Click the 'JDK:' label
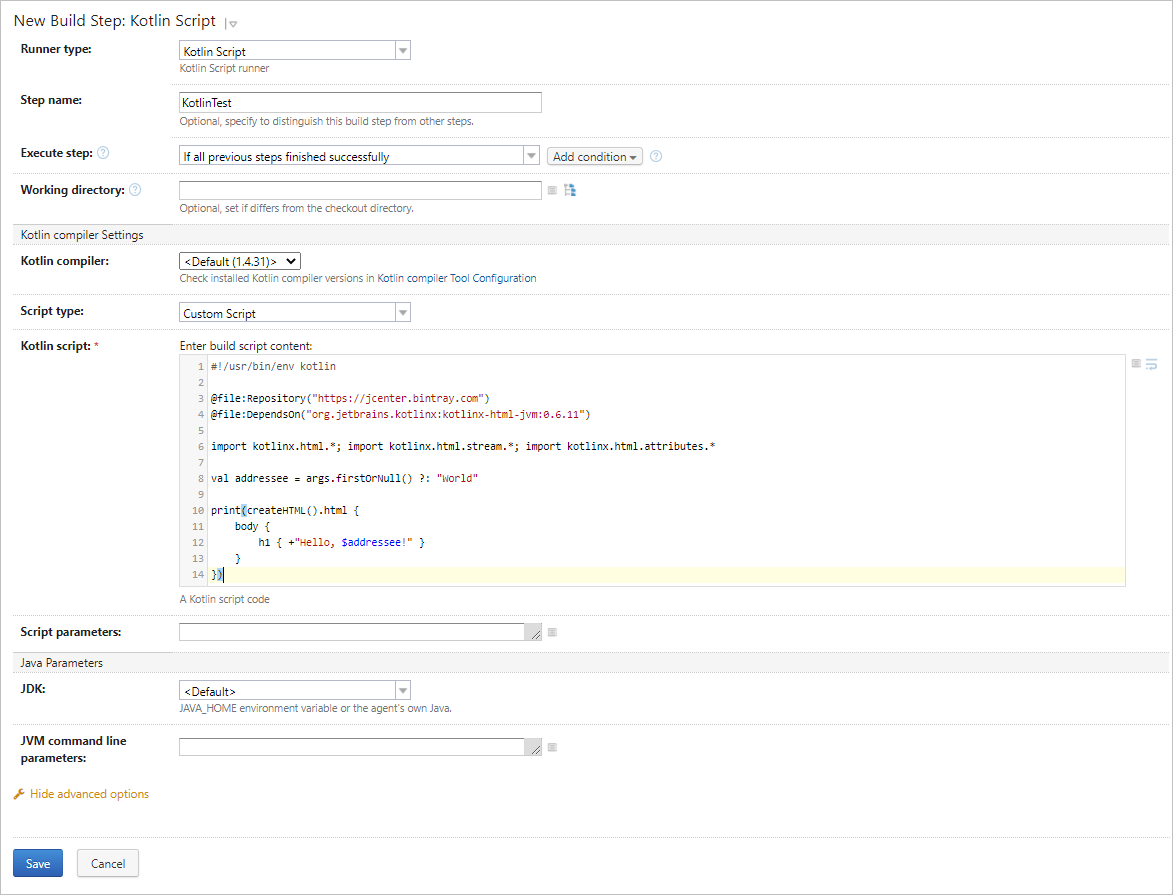1173x895 pixels. (x=33, y=689)
